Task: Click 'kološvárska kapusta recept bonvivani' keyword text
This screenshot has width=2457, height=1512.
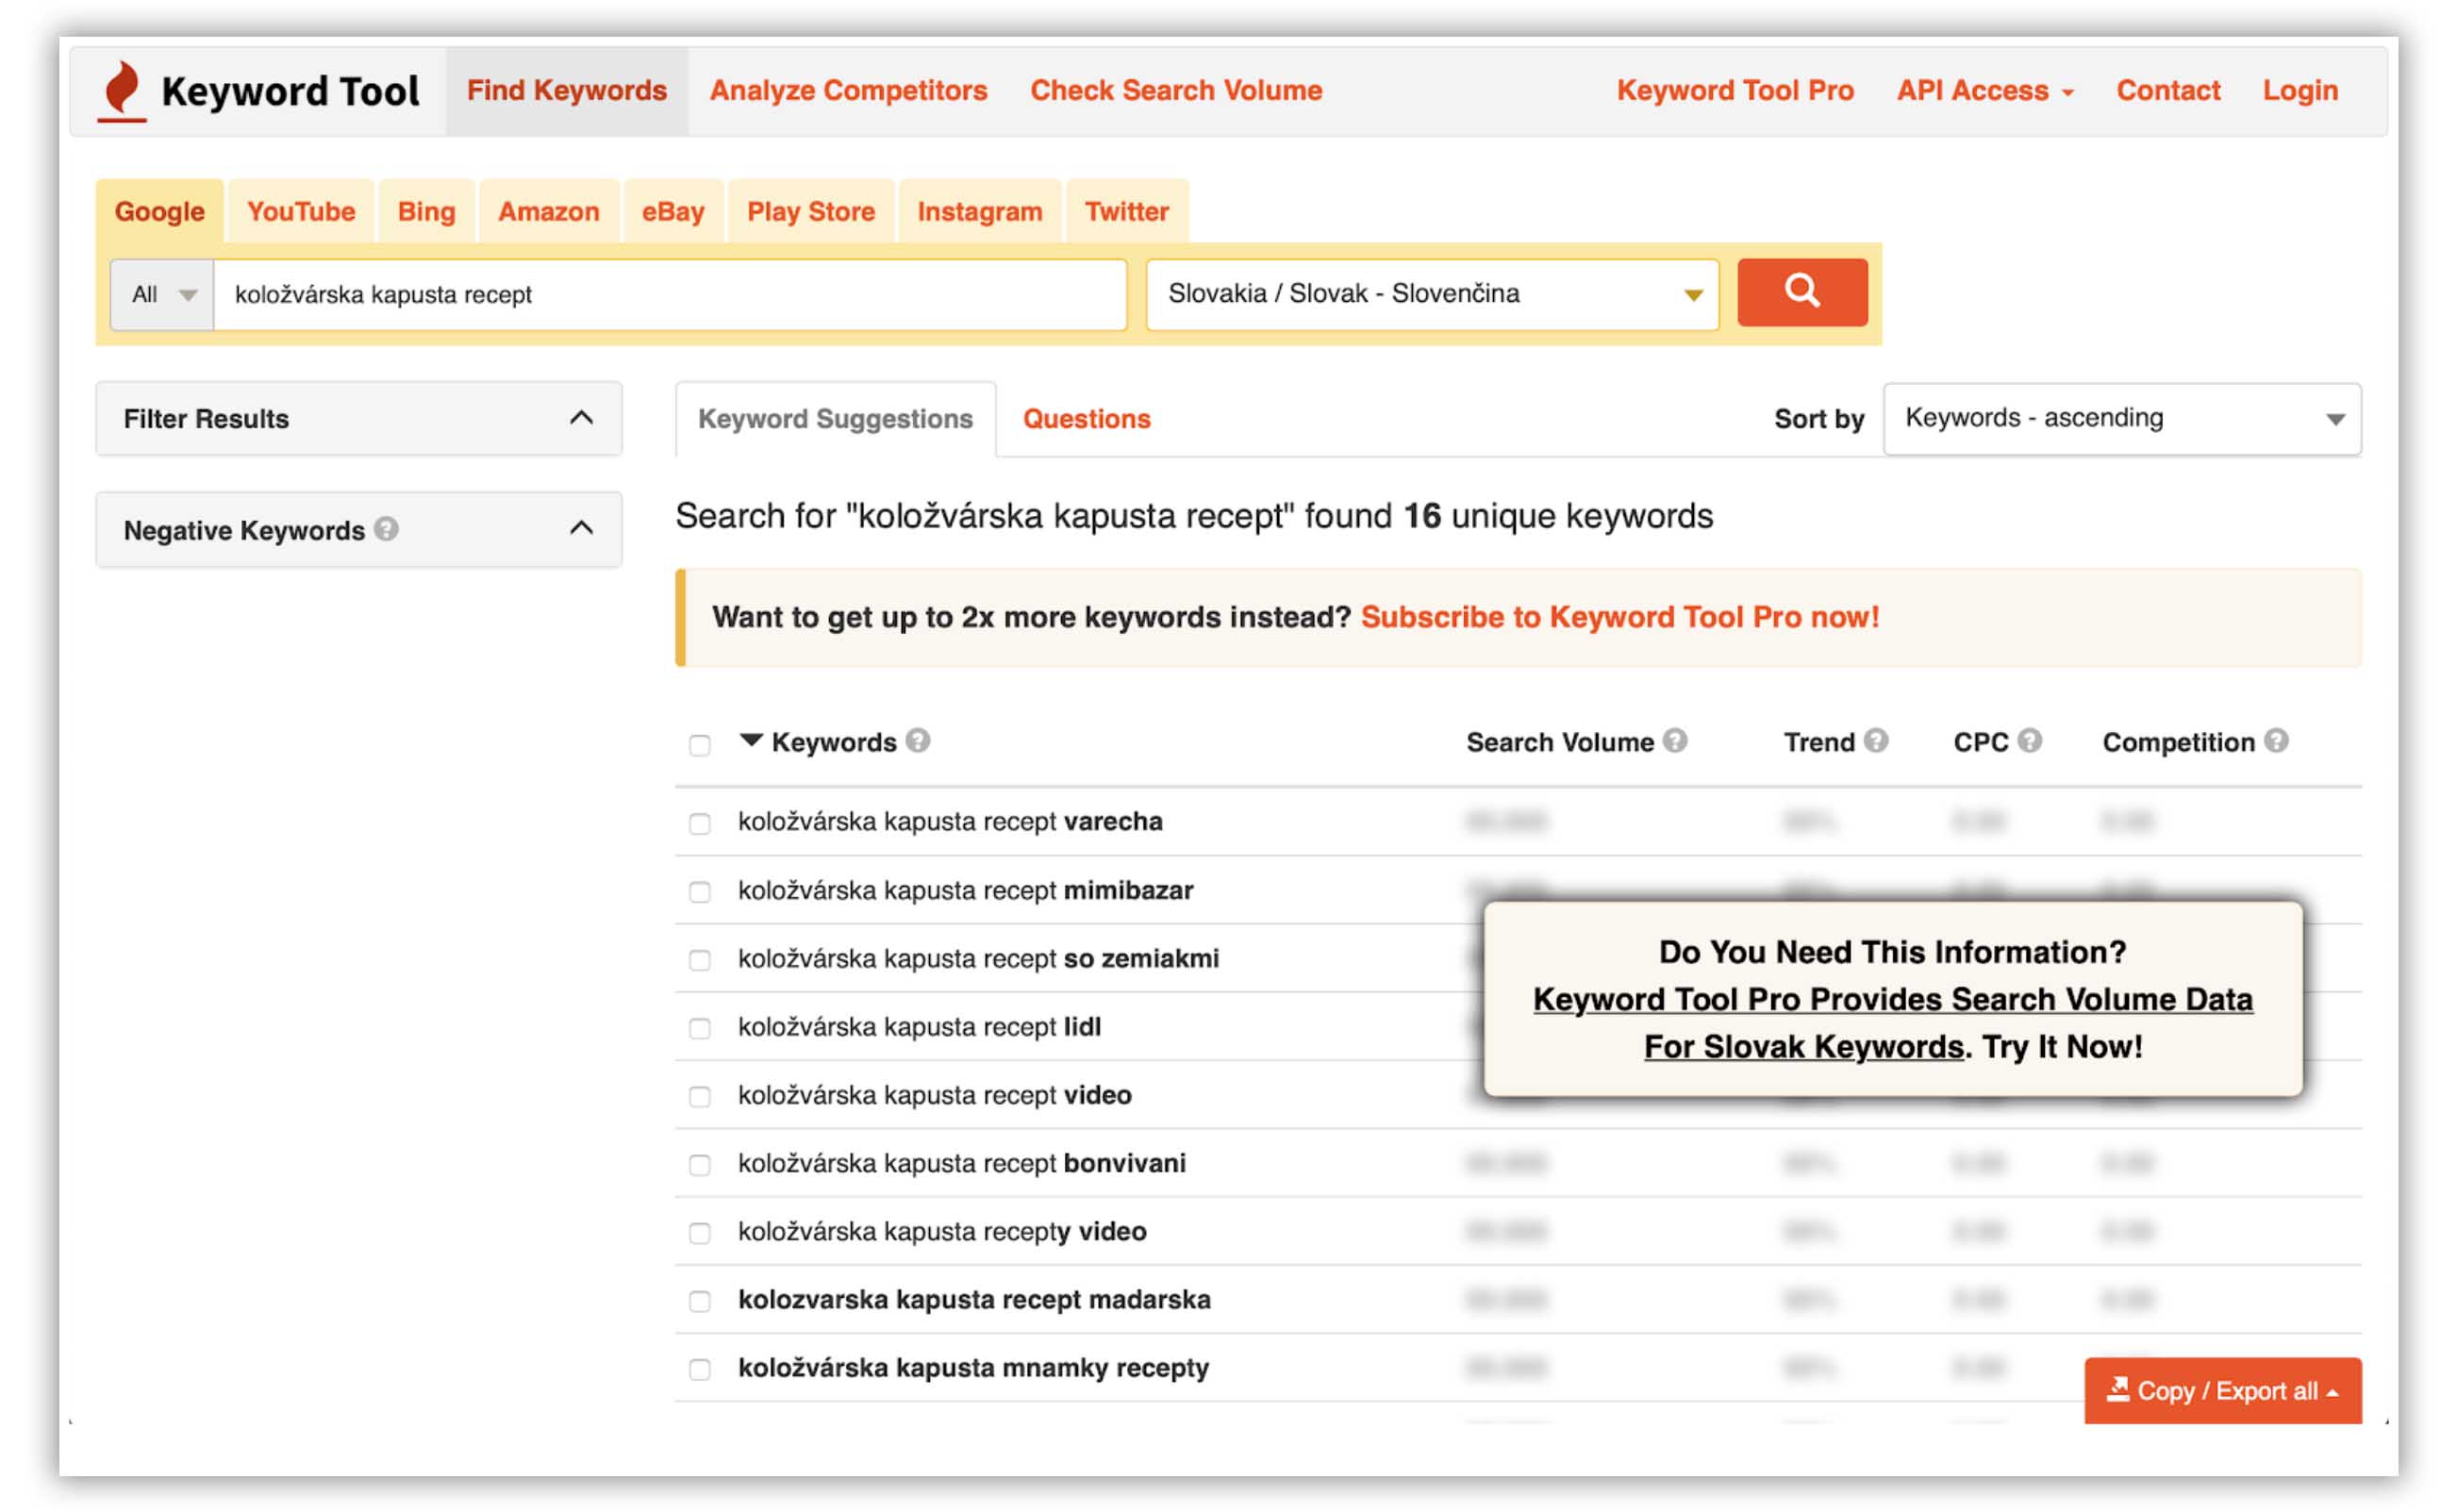Action: tap(962, 1163)
